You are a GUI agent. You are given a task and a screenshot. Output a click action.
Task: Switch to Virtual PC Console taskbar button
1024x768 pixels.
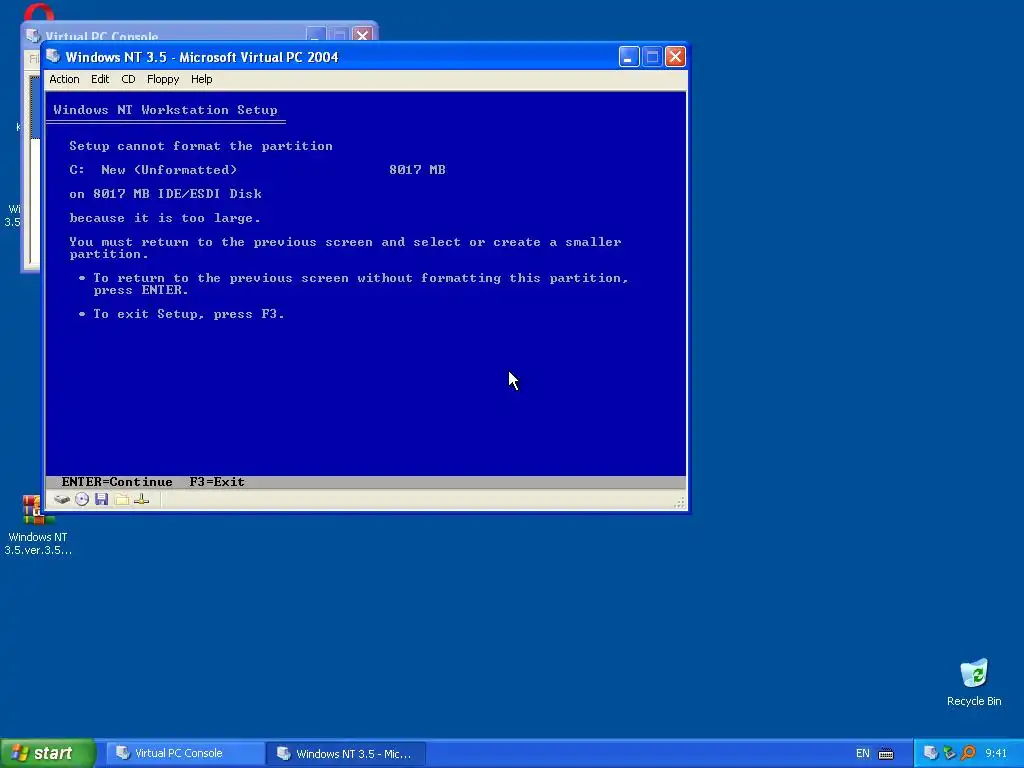(185, 754)
